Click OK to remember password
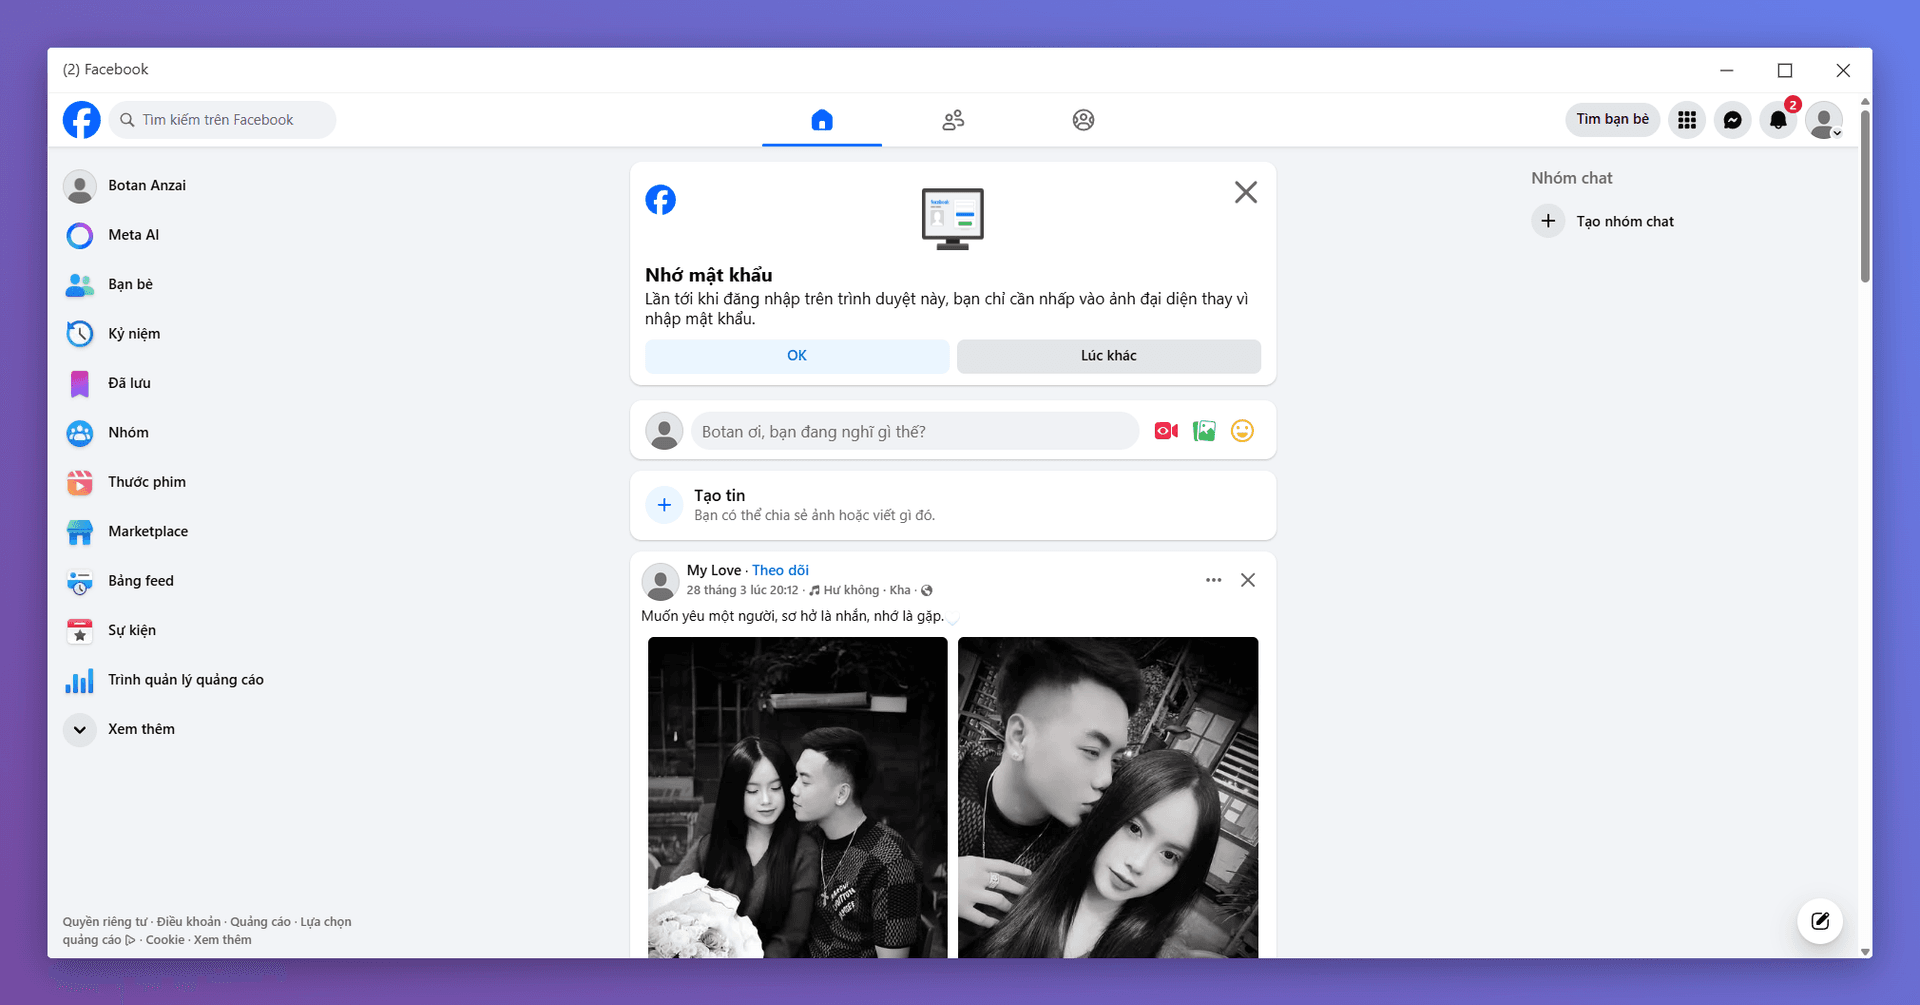Viewport: 1920px width, 1005px height. click(x=796, y=356)
